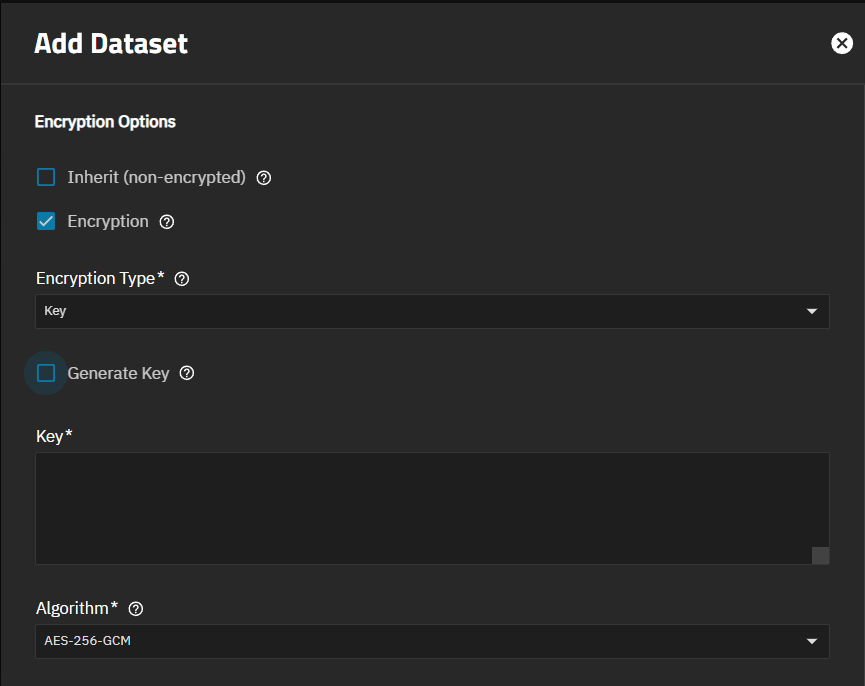865x686 pixels.
Task: Open help tooltip for Inherit (non-encrypted)
Action: [263, 177]
